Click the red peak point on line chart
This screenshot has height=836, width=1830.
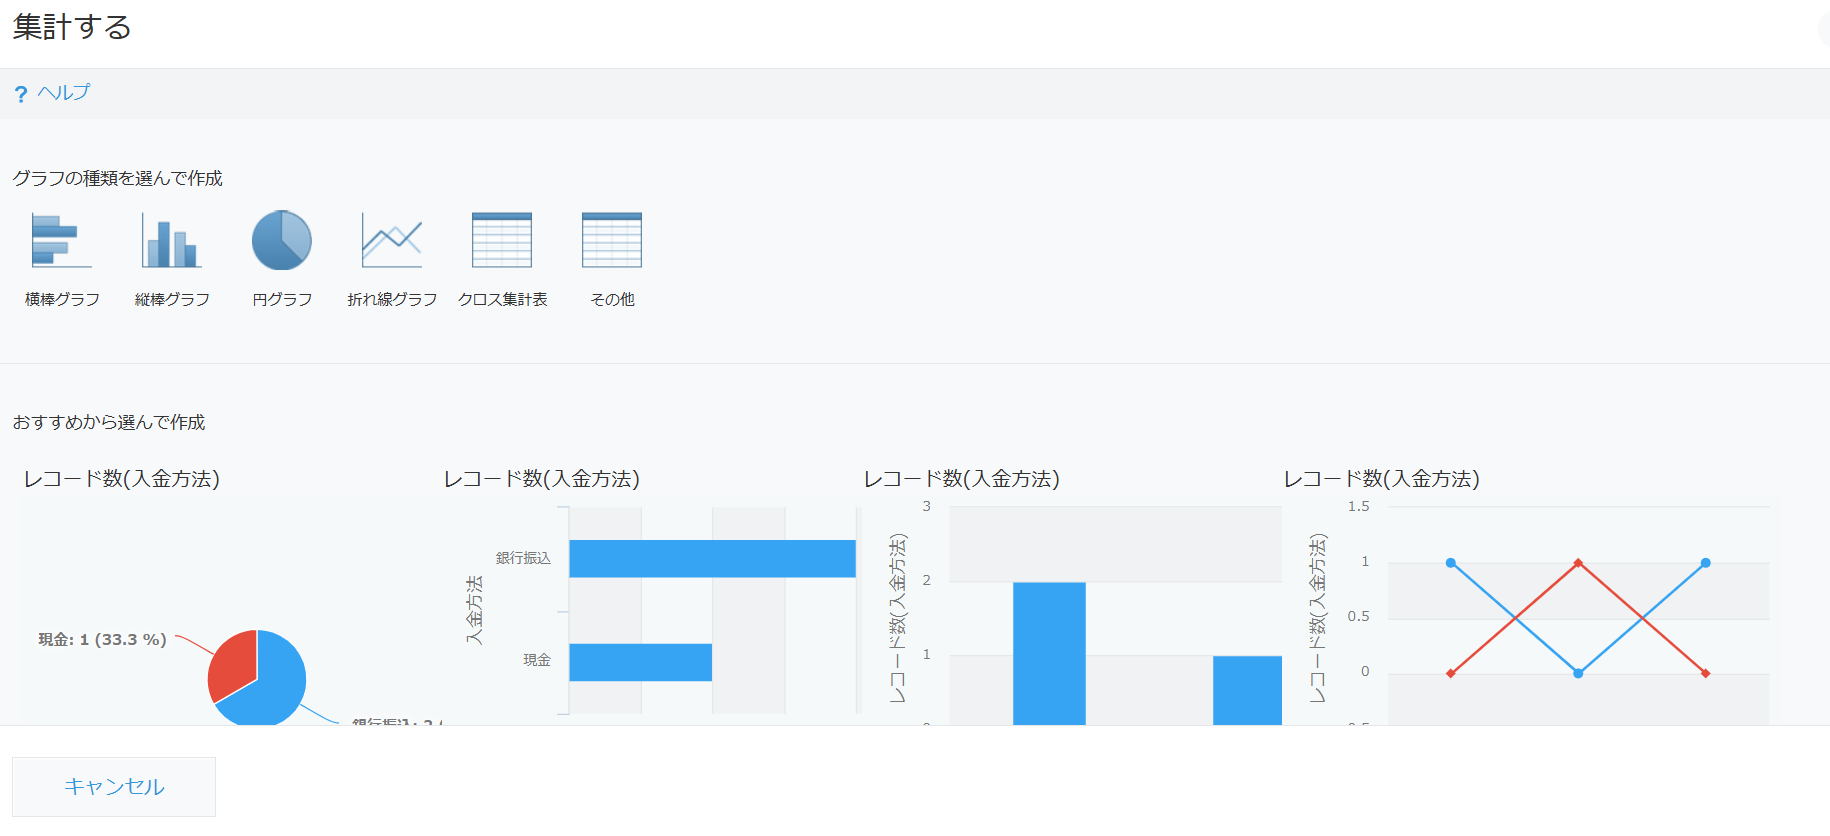click(x=1578, y=563)
